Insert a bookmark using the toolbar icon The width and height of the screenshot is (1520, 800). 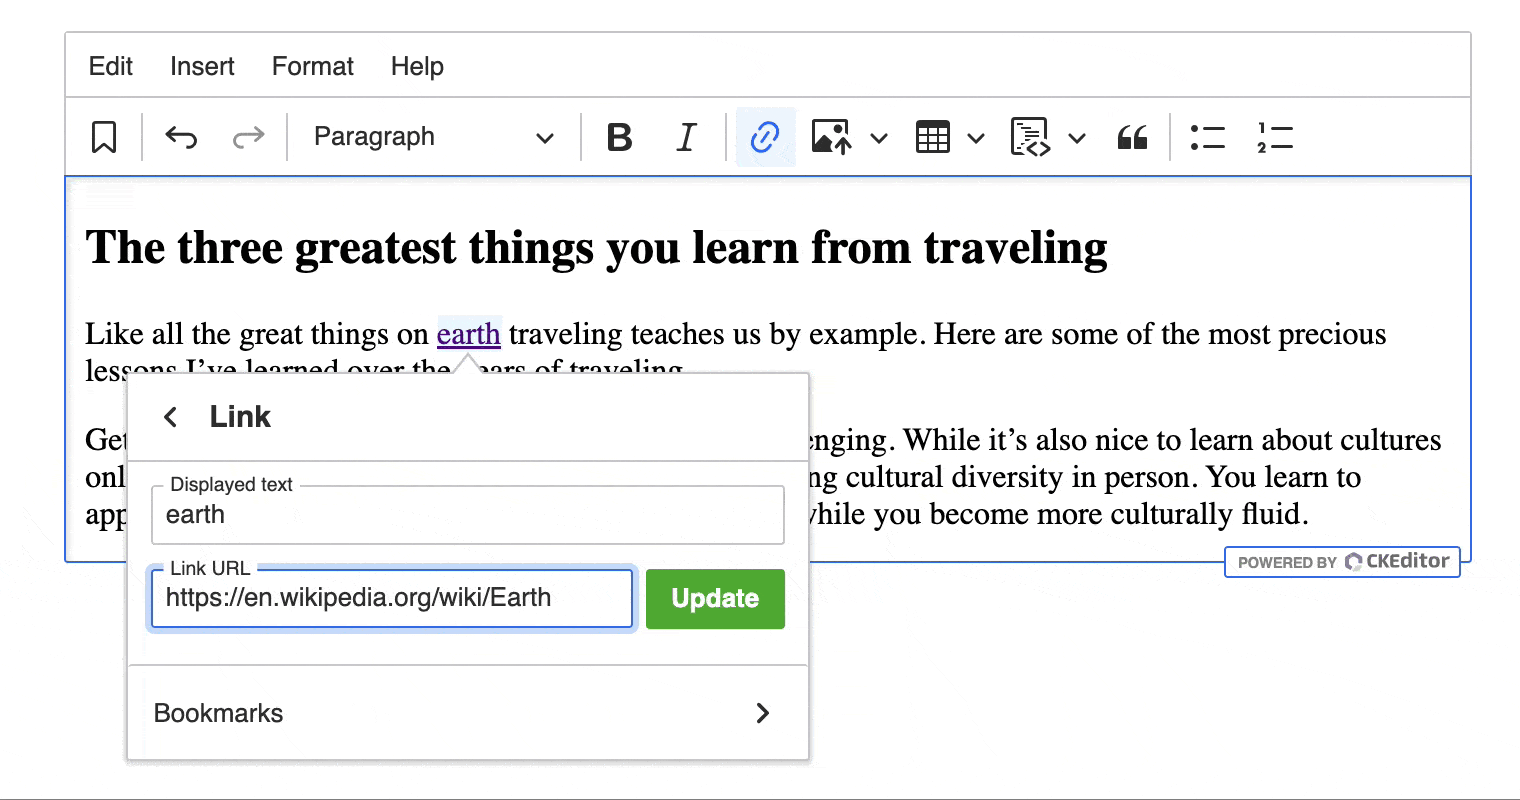(x=106, y=137)
